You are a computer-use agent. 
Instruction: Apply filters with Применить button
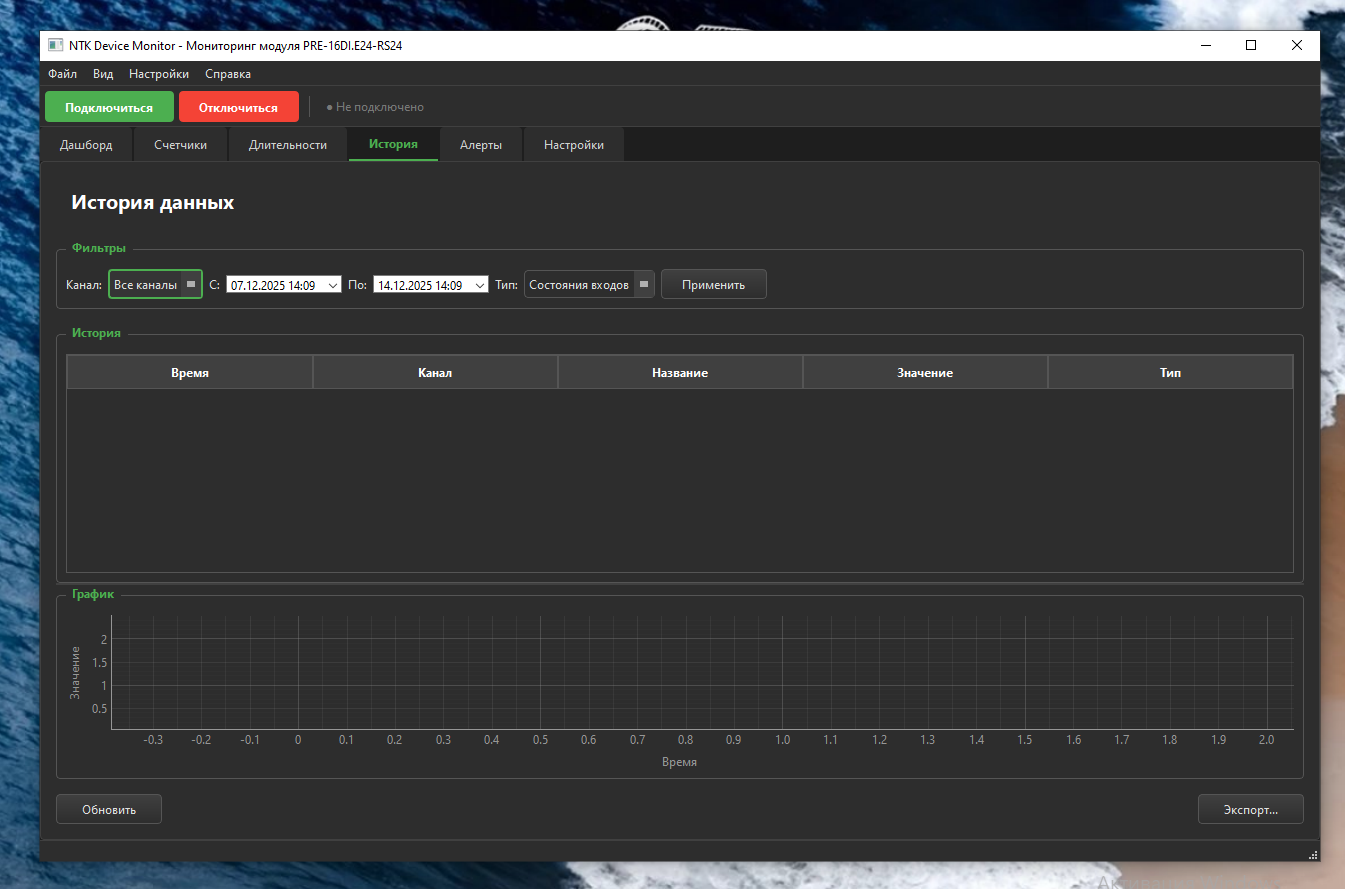[x=714, y=285]
